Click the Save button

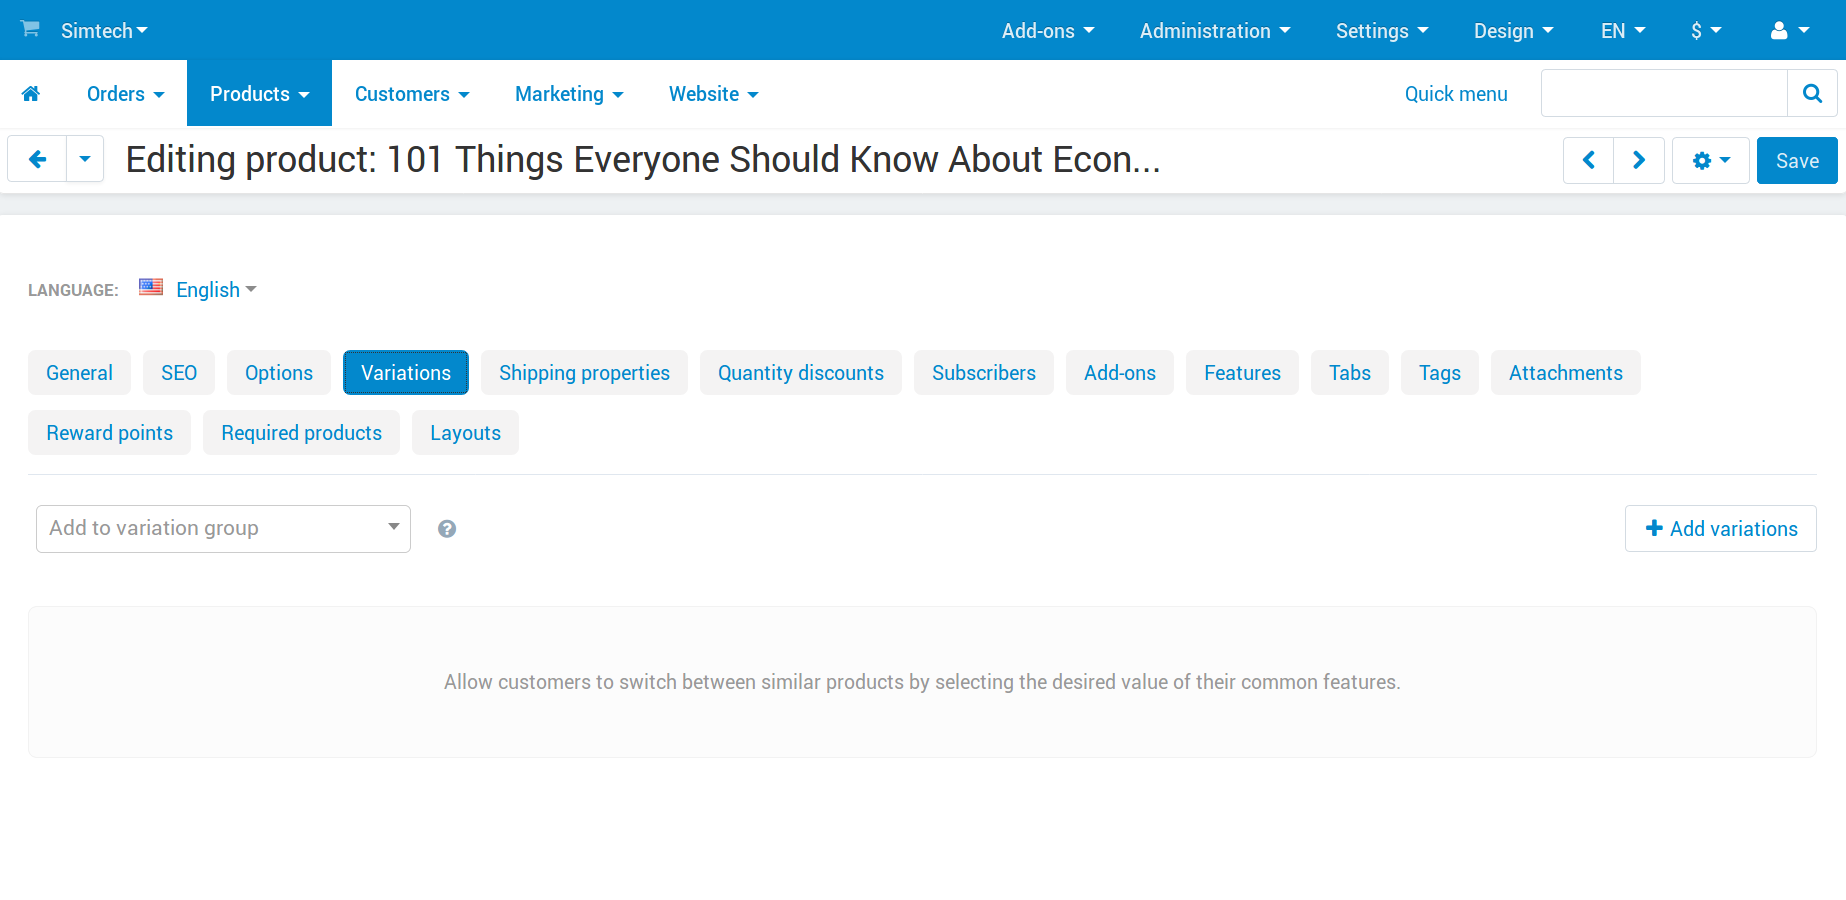pyautogui.click(x=1797, y=160)
